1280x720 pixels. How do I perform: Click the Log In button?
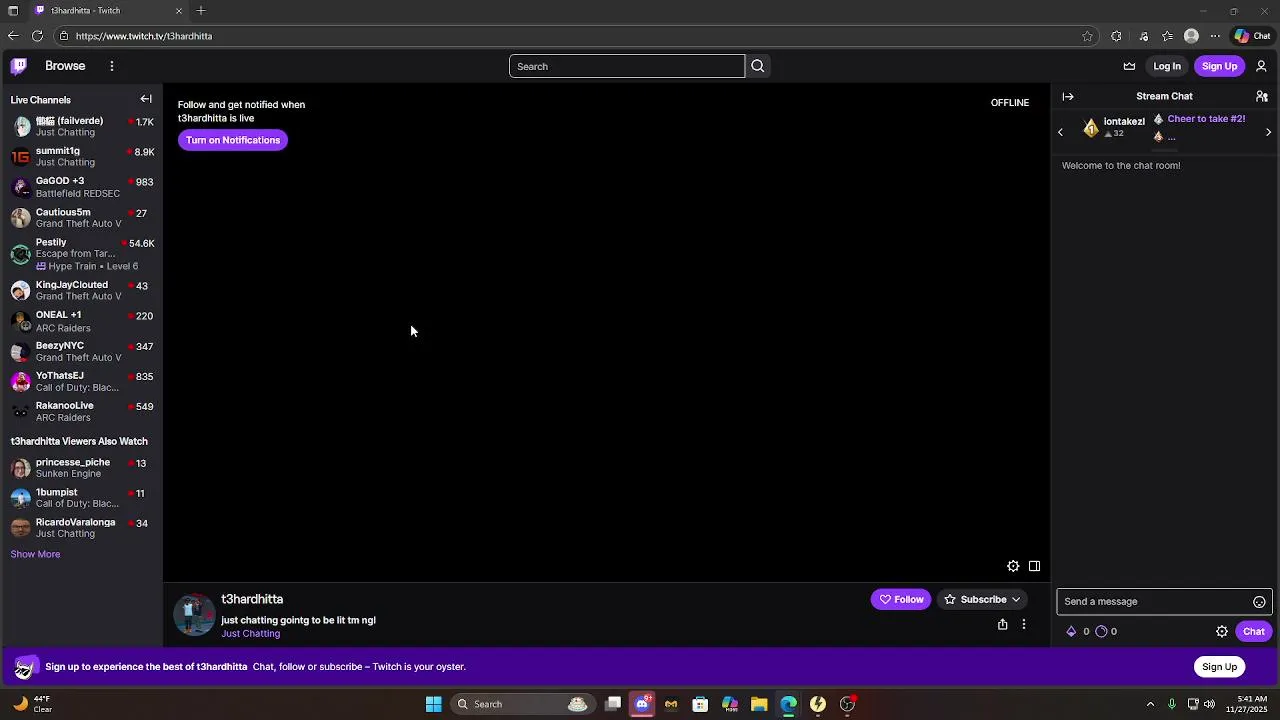click(x=1167, y=66)
